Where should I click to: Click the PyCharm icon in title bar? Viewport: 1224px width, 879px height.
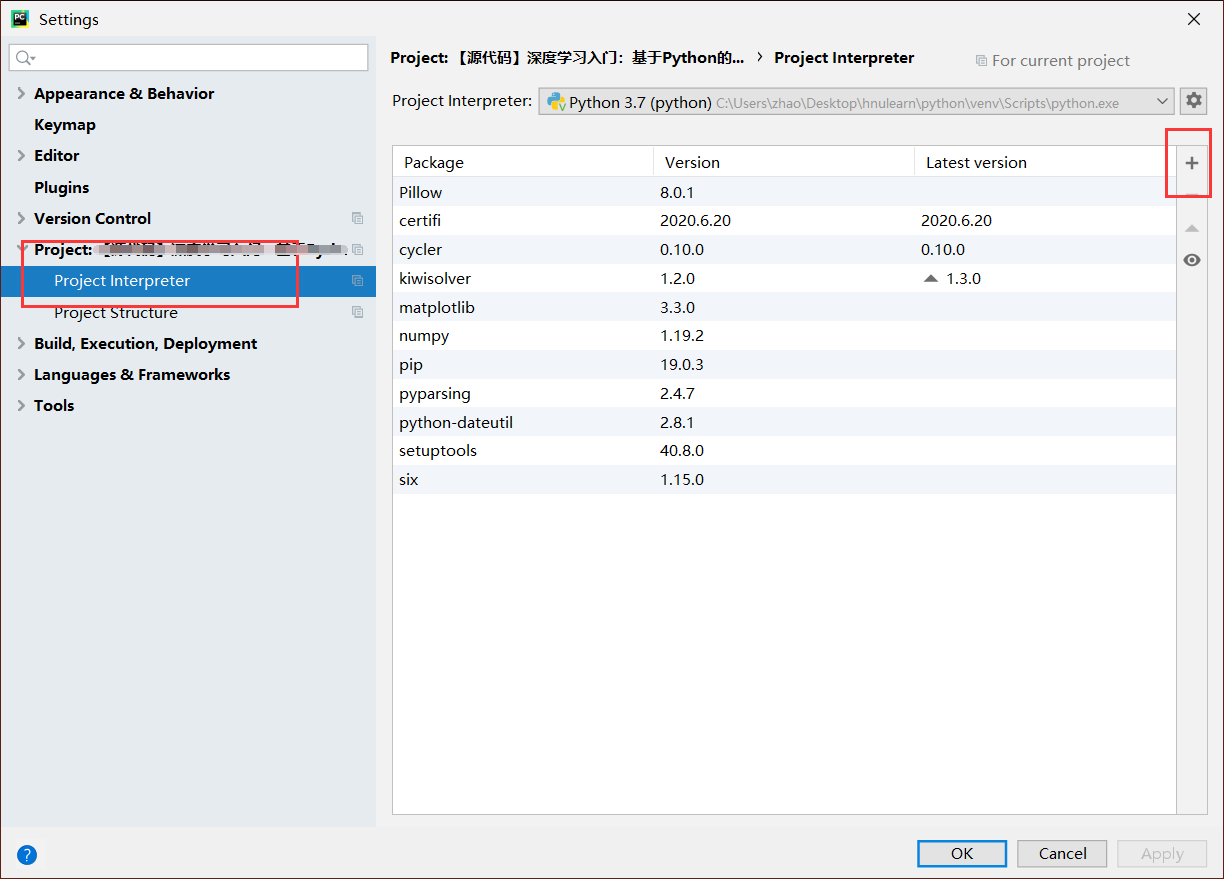(x=19, y=19)
